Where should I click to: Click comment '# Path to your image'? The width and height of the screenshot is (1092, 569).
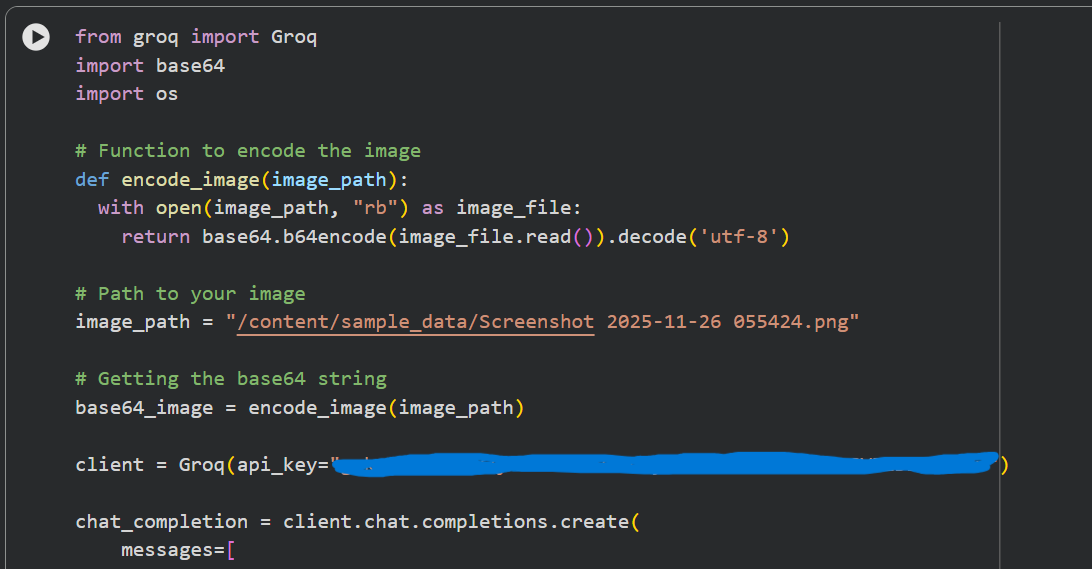(190, 294)
